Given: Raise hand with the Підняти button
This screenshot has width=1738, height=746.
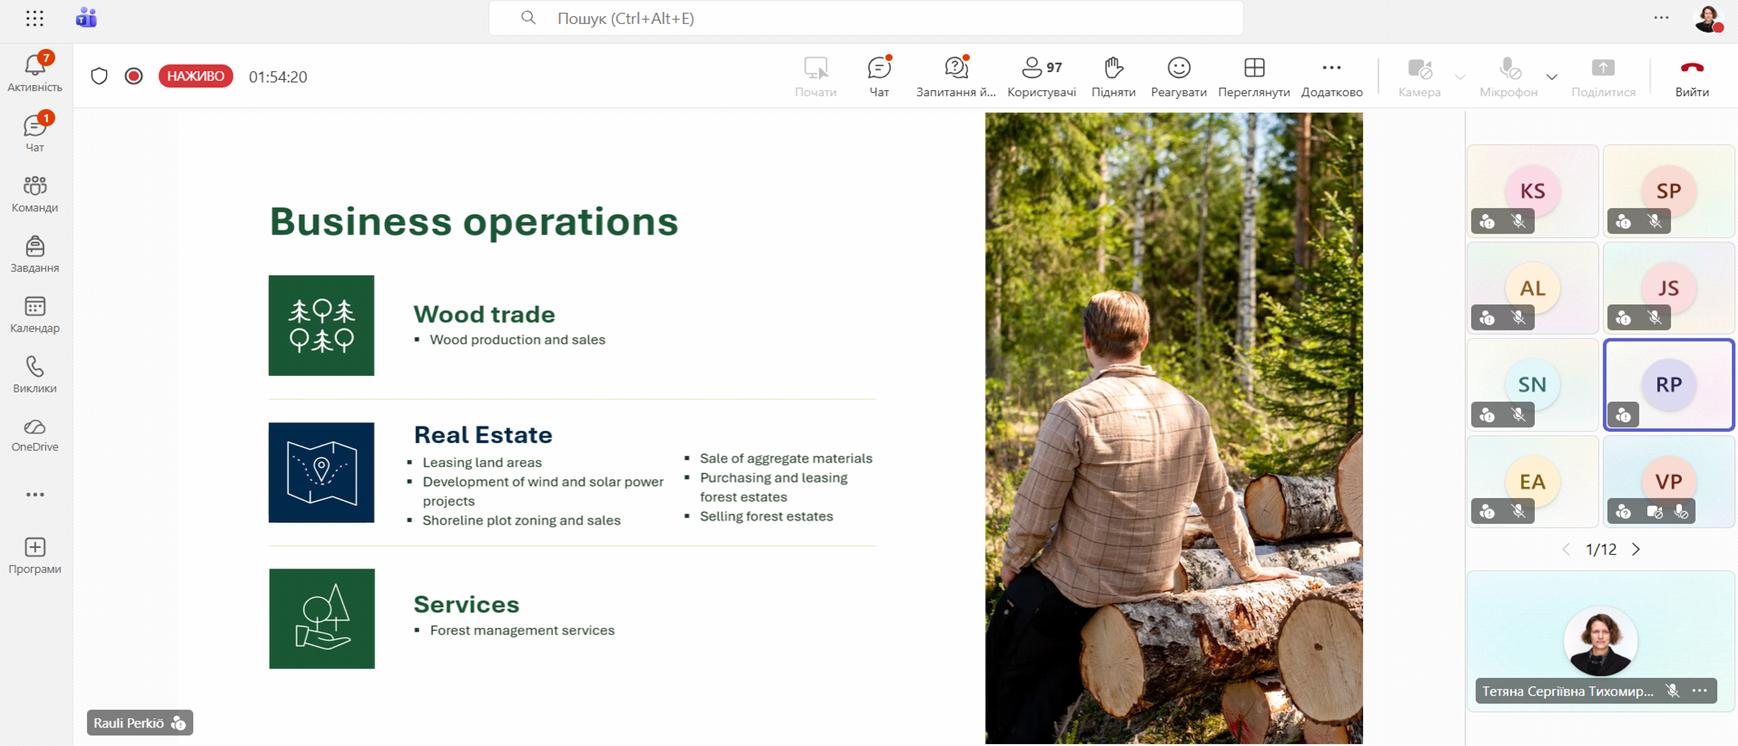Looking at the screenshot, I should 1113,75.
